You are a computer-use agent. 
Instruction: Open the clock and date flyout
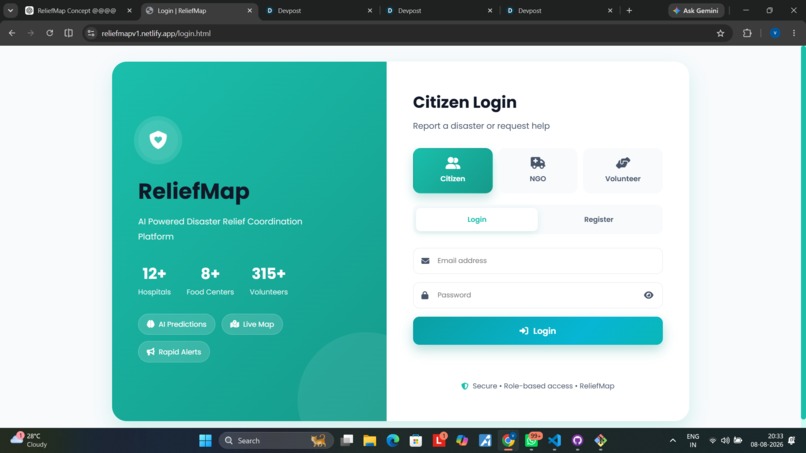(766, 441)
